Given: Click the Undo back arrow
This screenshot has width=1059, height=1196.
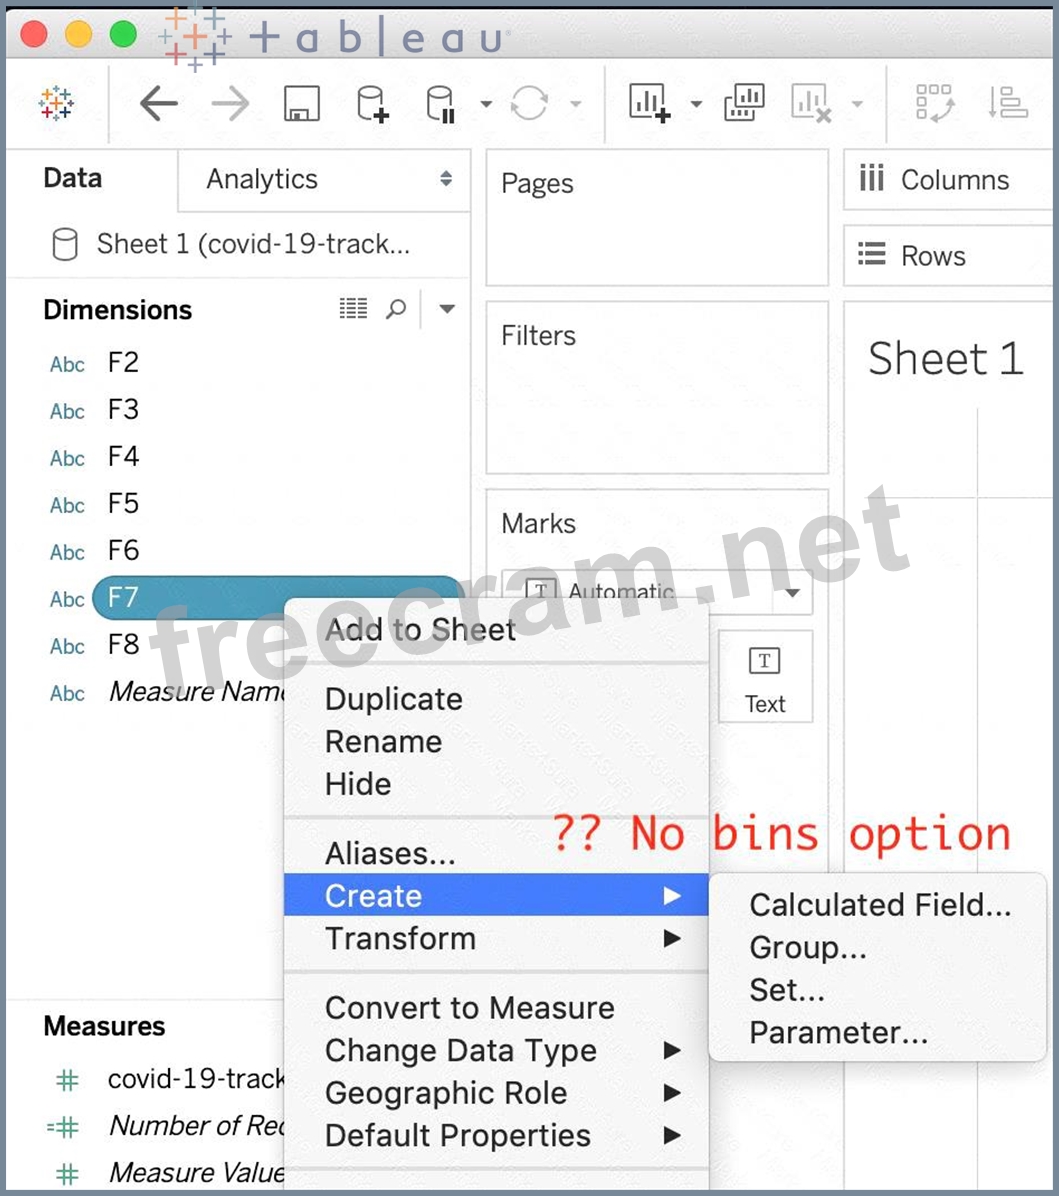Looking at the screenshot, I should (159, 103).
